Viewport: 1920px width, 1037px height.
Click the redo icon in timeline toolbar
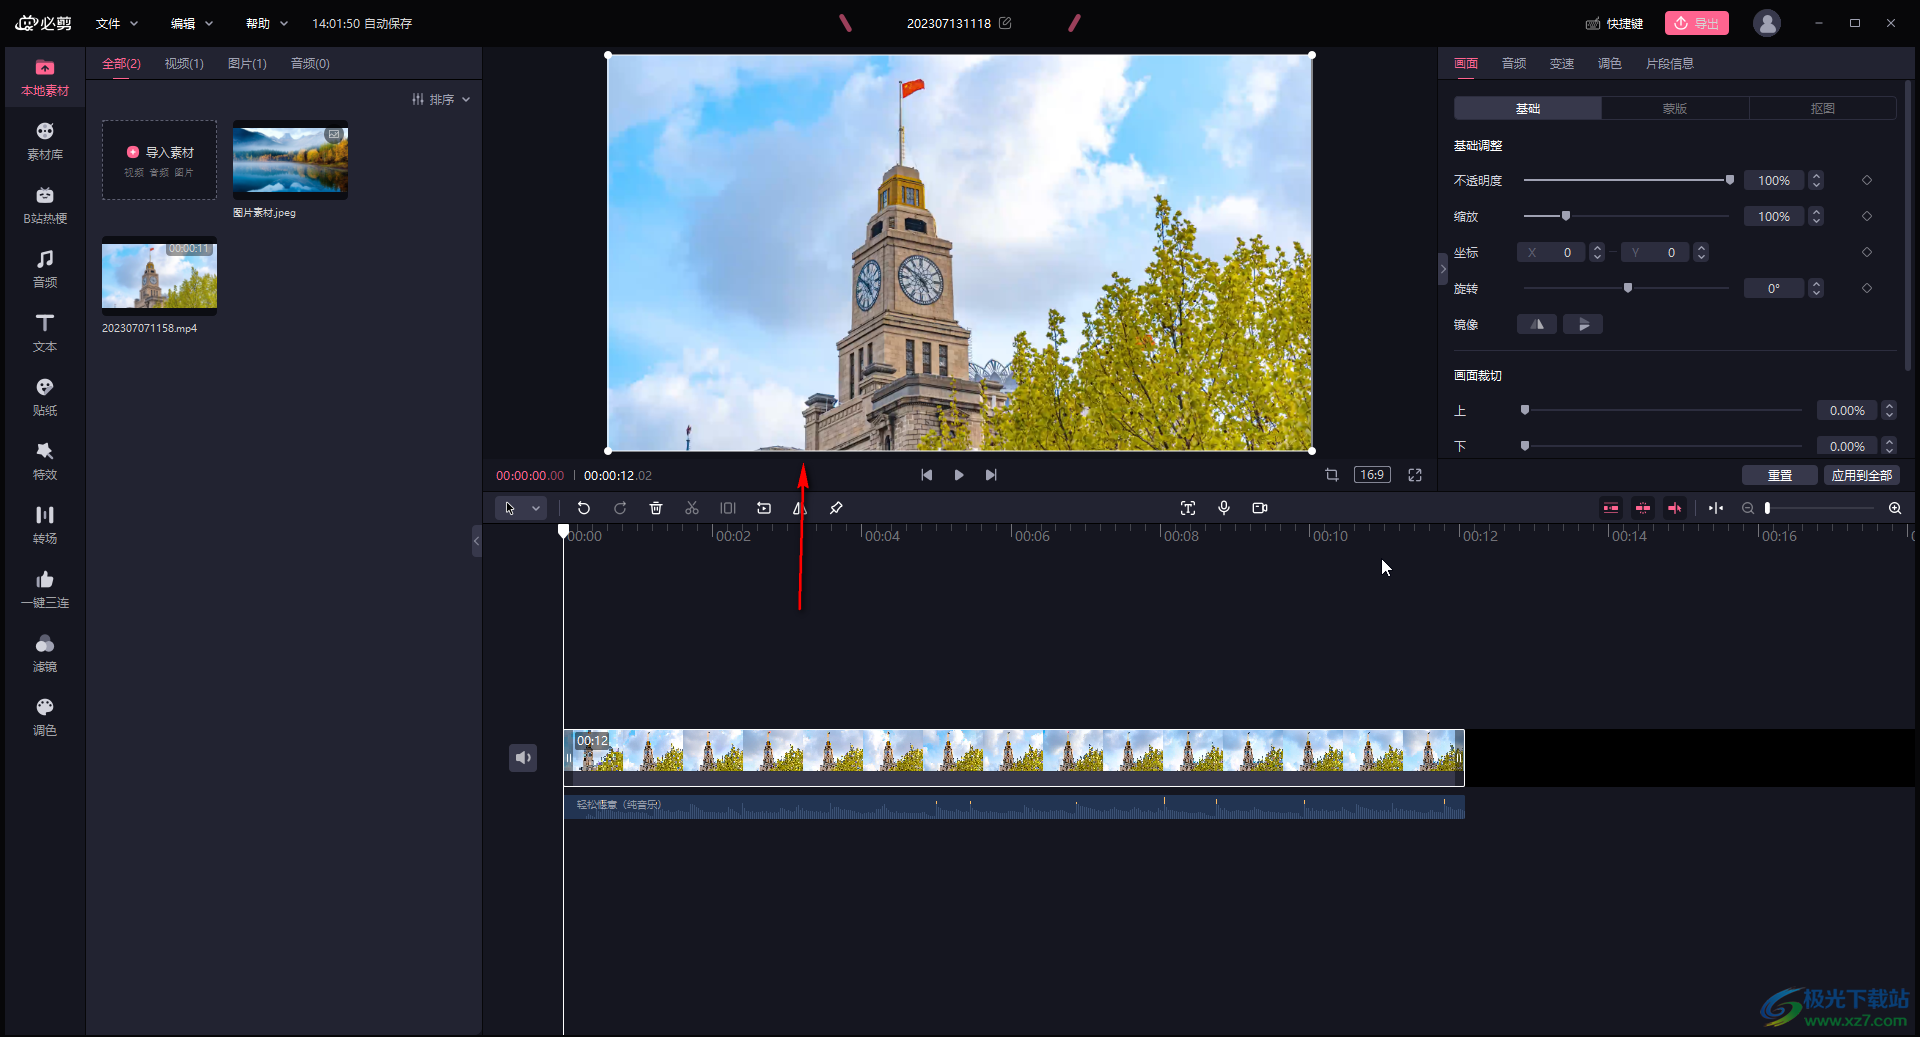(x=620, y=508)
